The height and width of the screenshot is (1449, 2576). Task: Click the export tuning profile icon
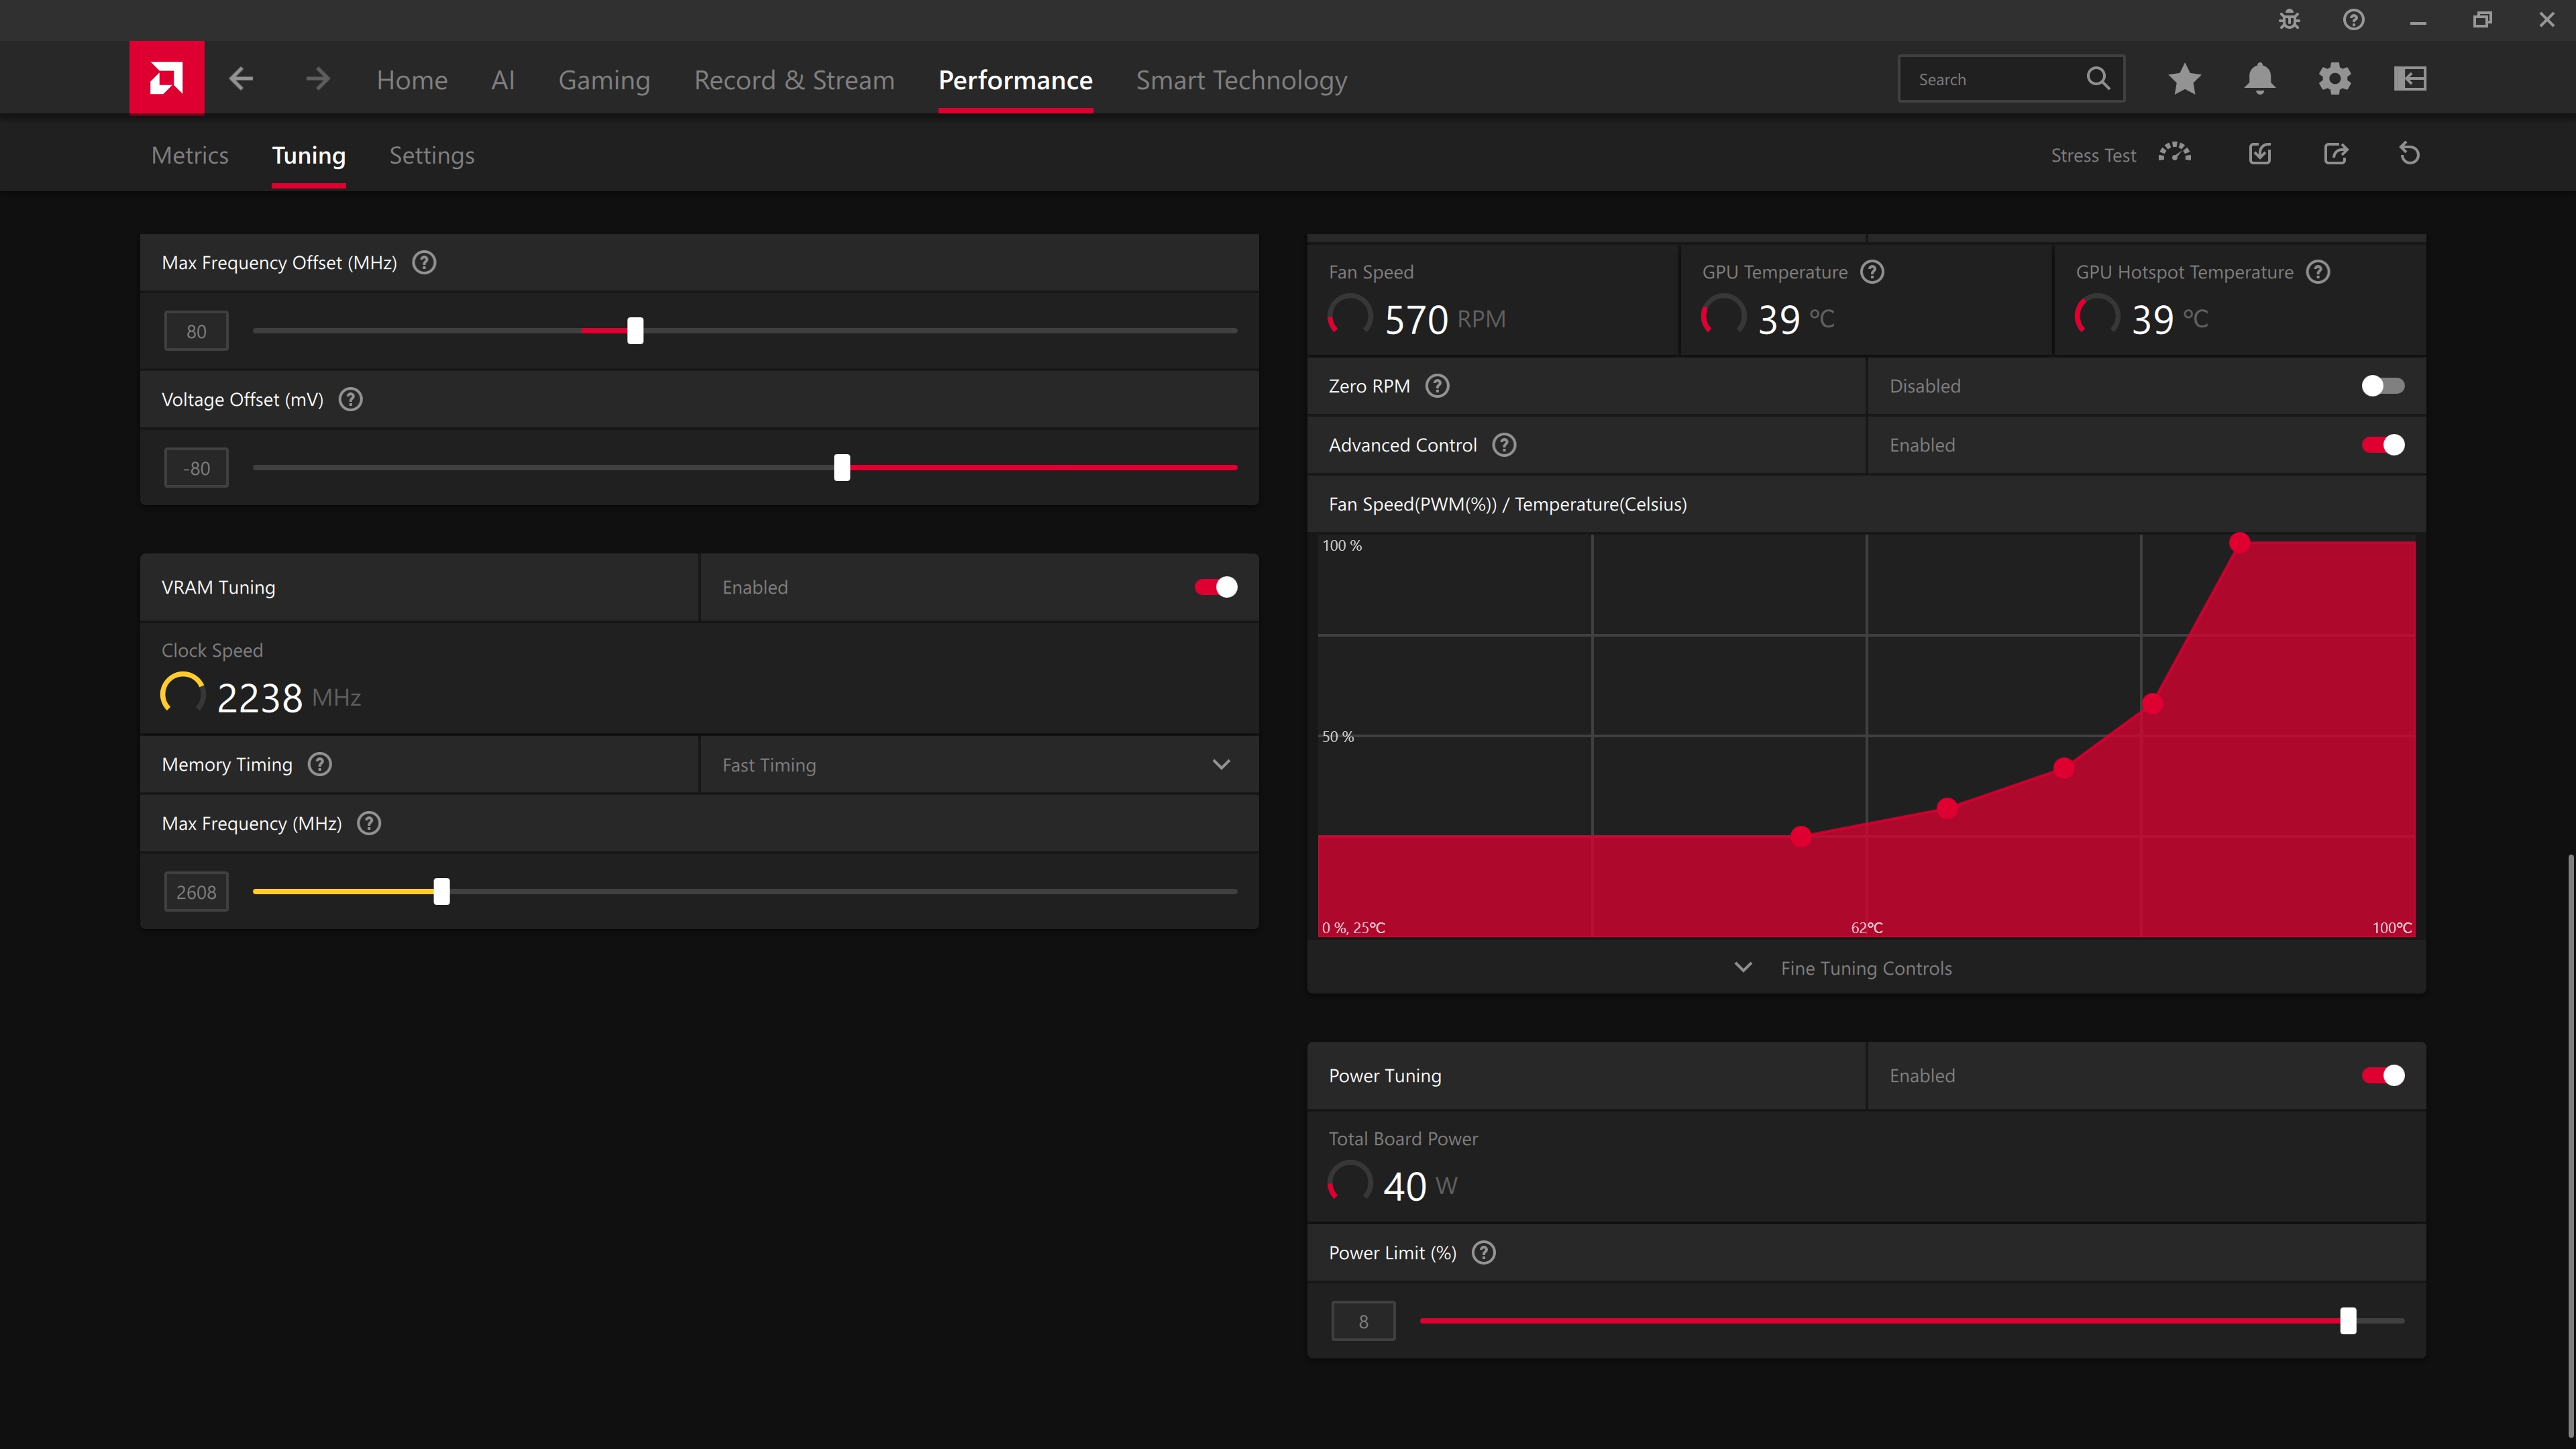click(2335, 154)
